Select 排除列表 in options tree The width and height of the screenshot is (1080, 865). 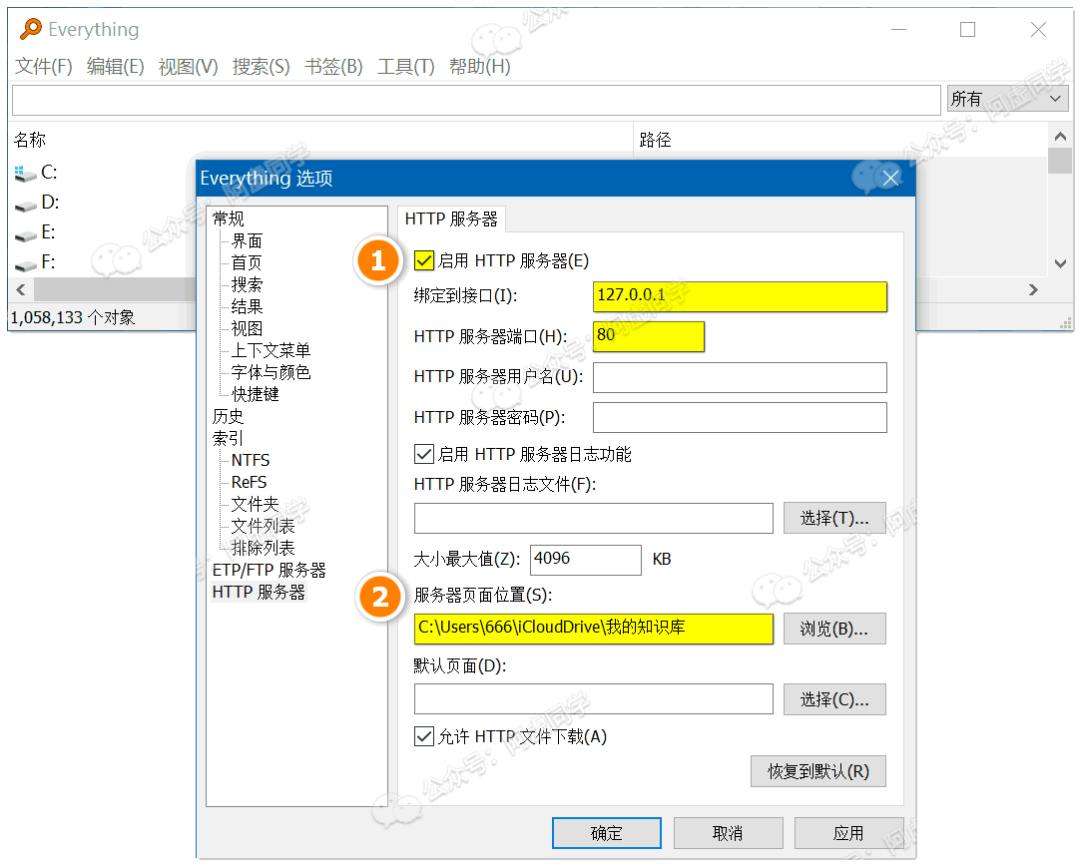pyautogui.click(x=263, y=548)
